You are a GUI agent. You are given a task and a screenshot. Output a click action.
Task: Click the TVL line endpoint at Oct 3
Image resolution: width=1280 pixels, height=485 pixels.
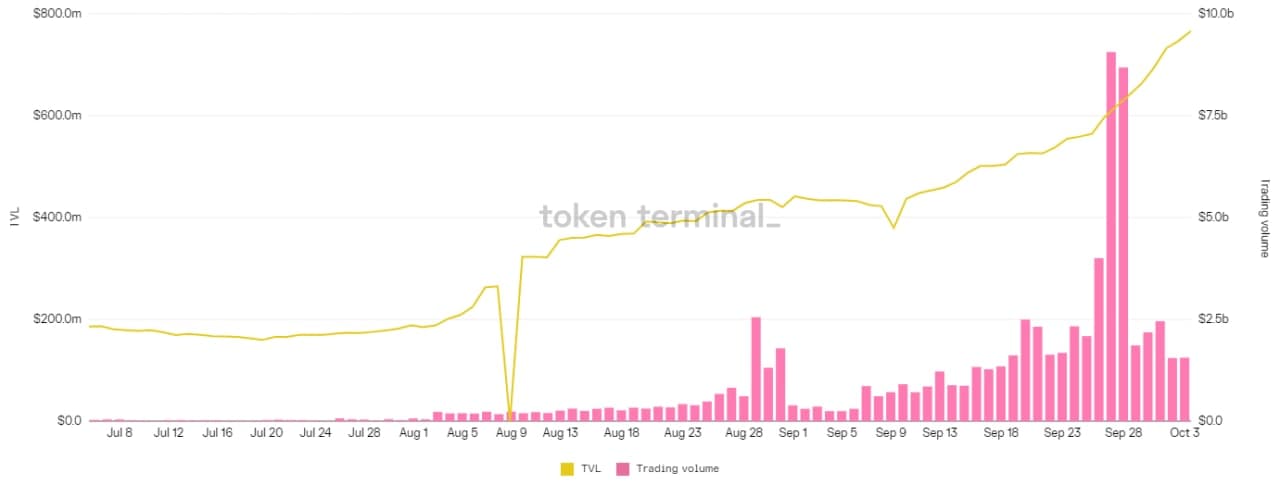click(1189, 32)
